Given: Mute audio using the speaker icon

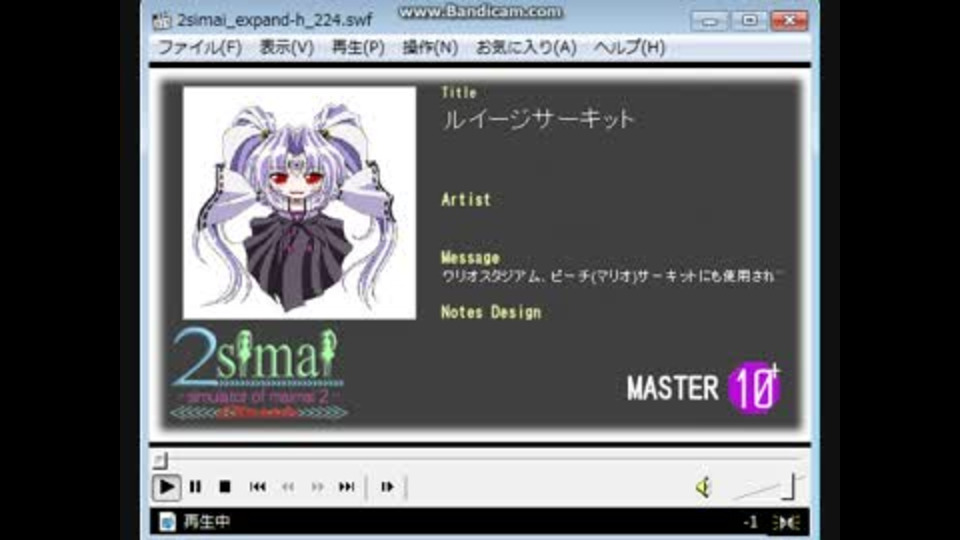Looking at the screenshot, I should click(x=703, y=487).
